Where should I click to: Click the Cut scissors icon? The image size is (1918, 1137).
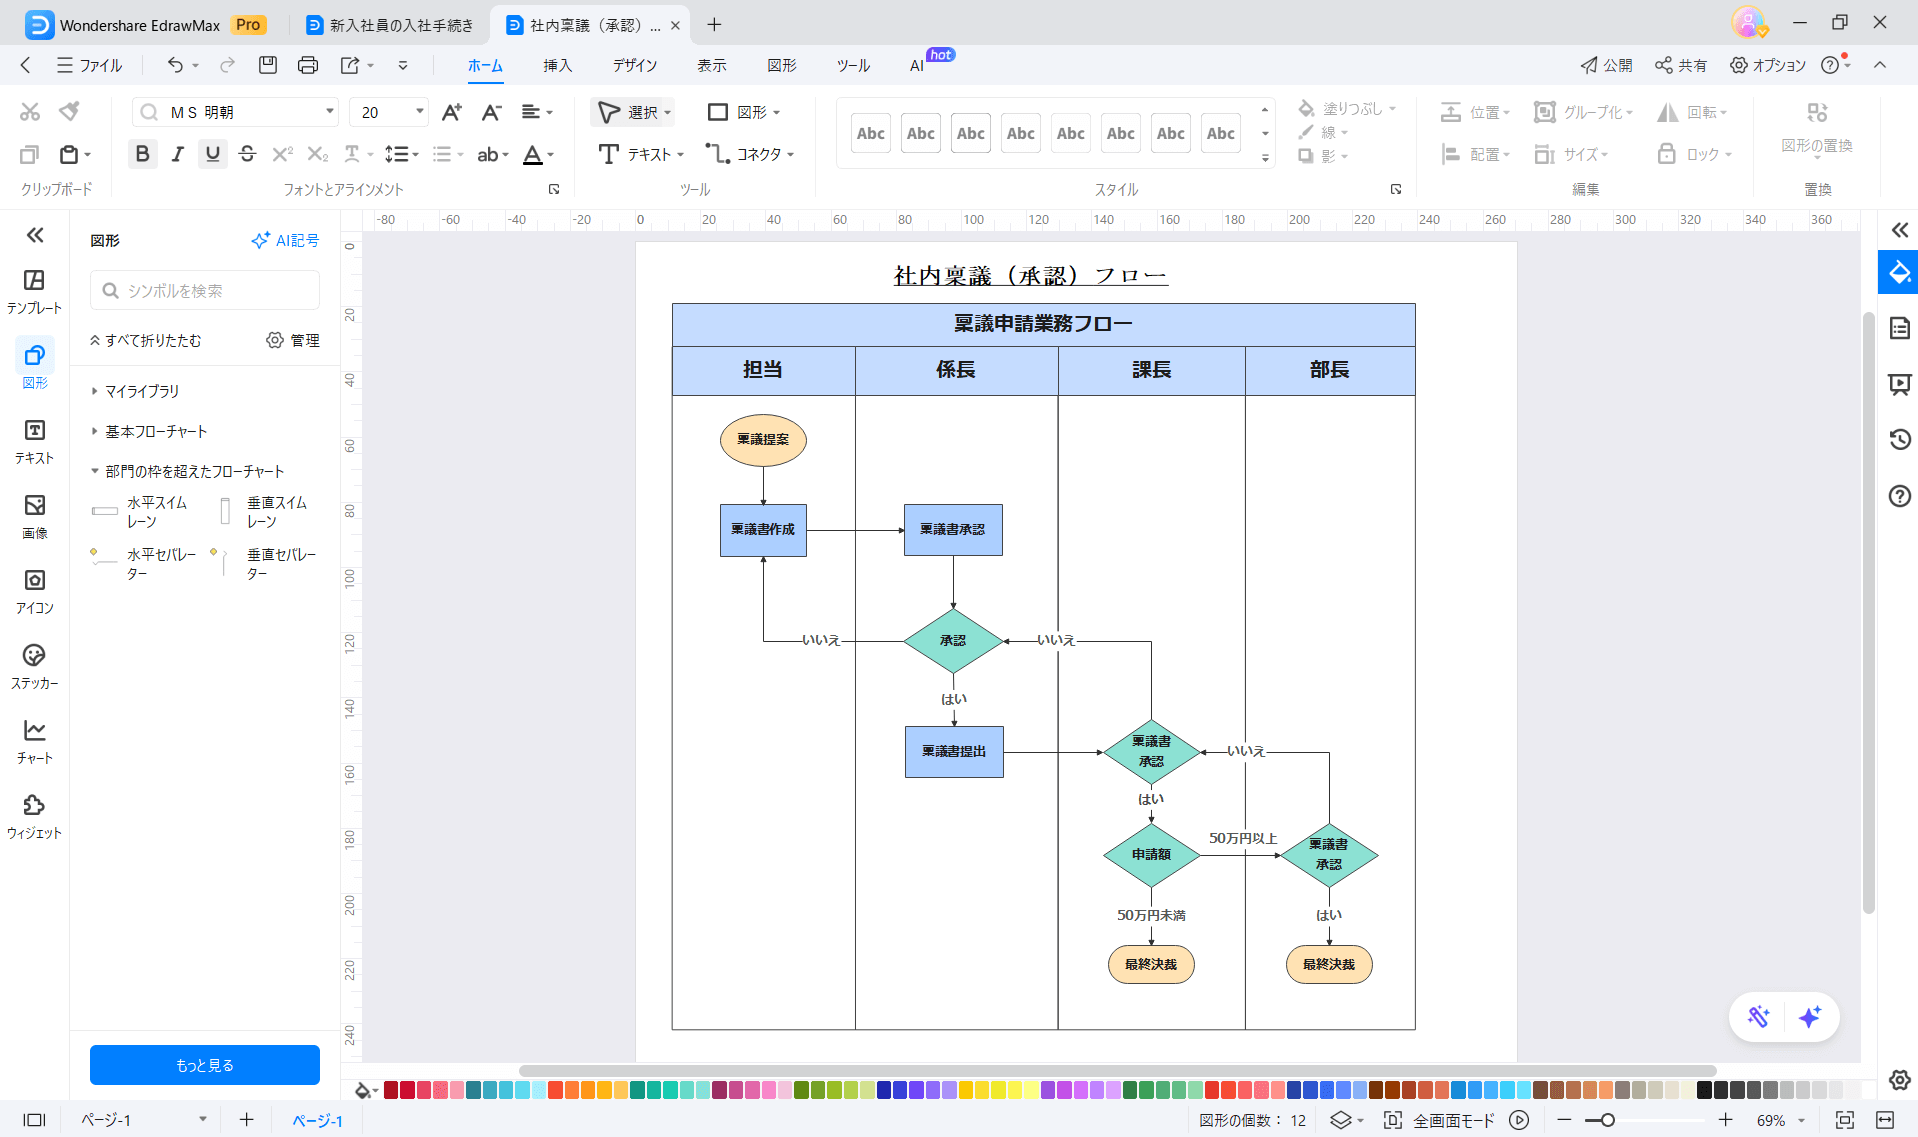pyautogui.click(x=30, y=111)
